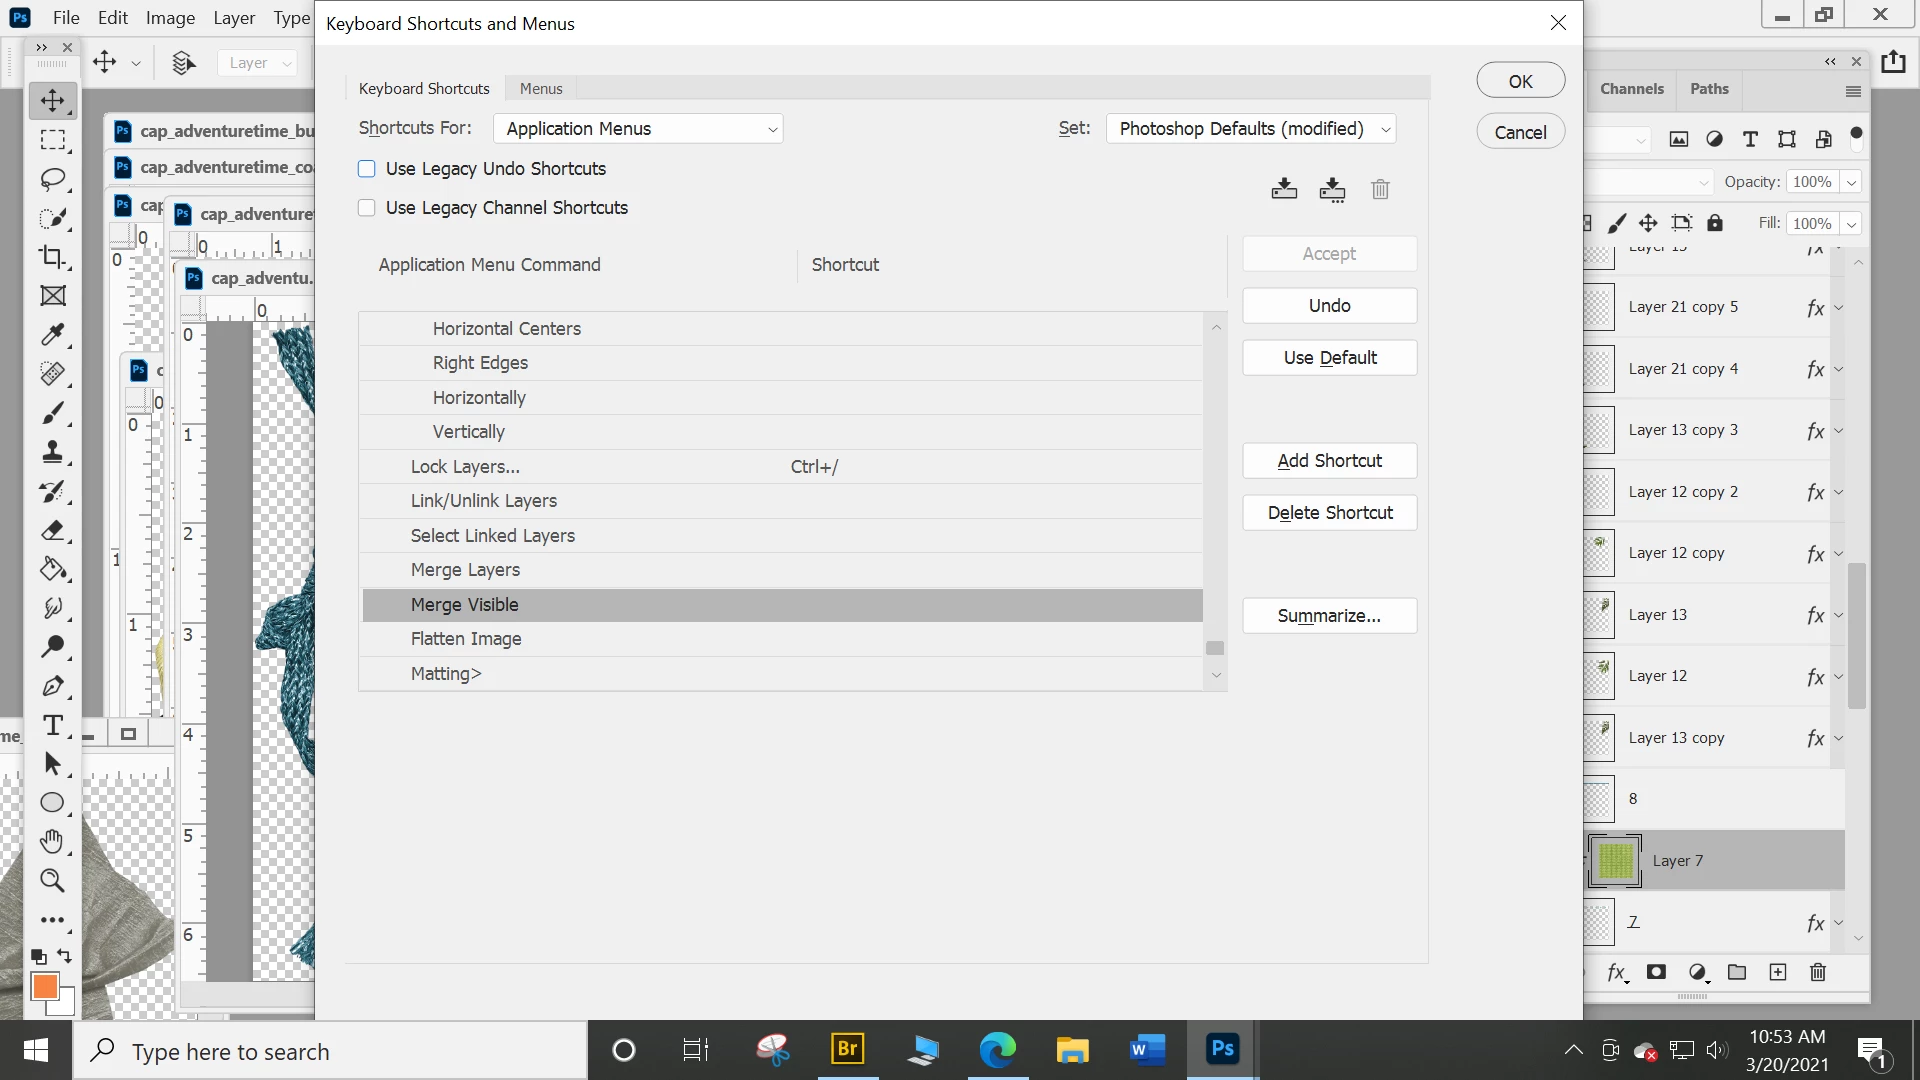Click the delete shortcut set trash icon
Screen dimensions: 1920x1080
pos(1380,189)
